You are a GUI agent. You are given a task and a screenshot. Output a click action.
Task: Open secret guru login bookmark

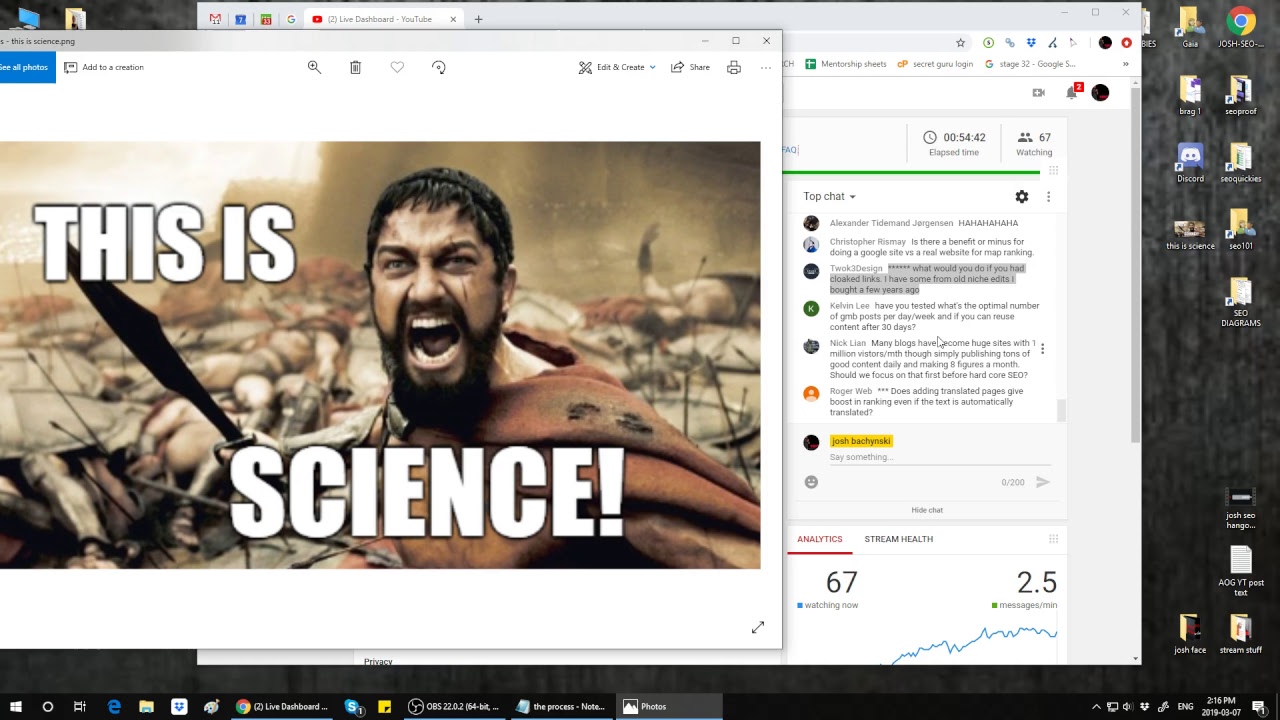[x=935, y=64]
